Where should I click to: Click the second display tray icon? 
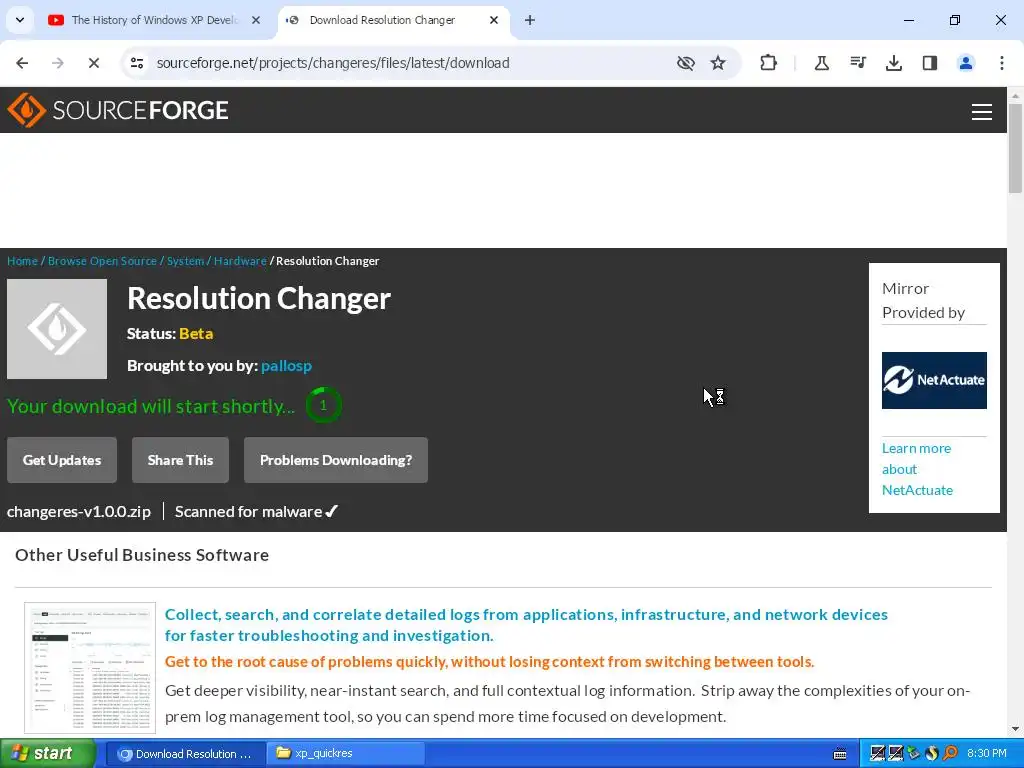click(895, 754)
